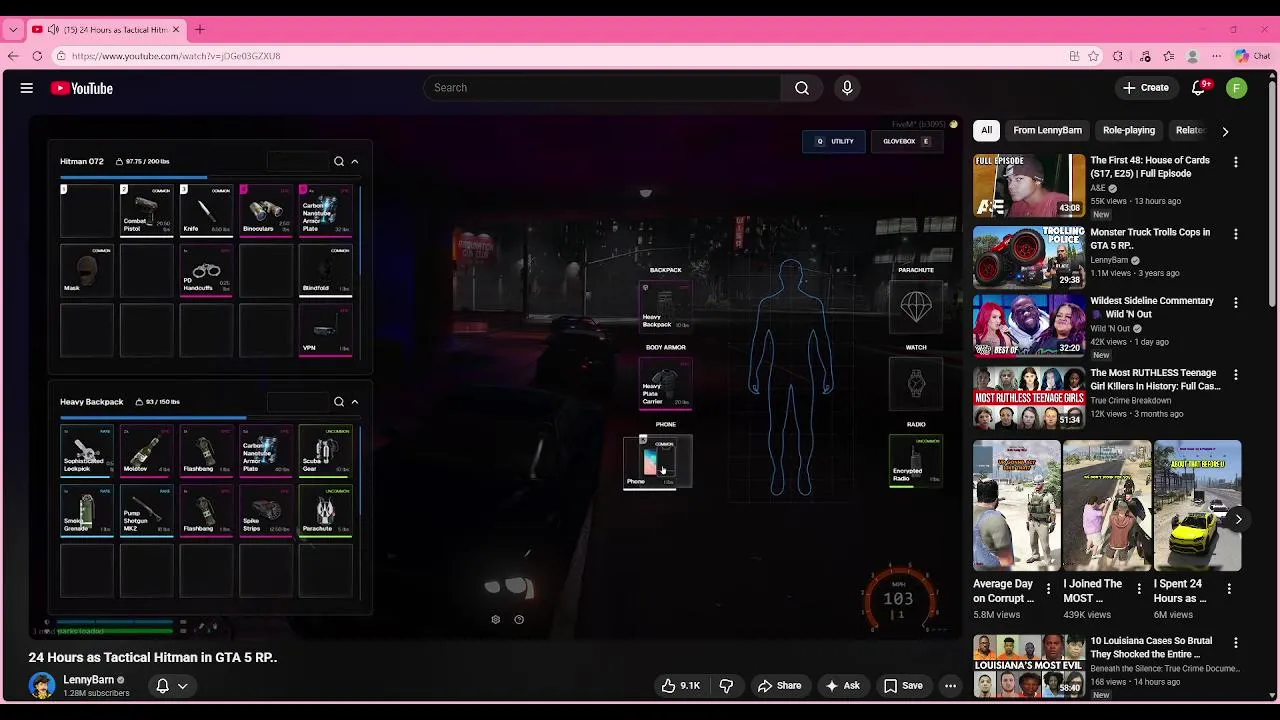Image resolution: width=1280 pixels, height=720 pixels.
Task: Click the Ask button
Action: coord(842,686)
